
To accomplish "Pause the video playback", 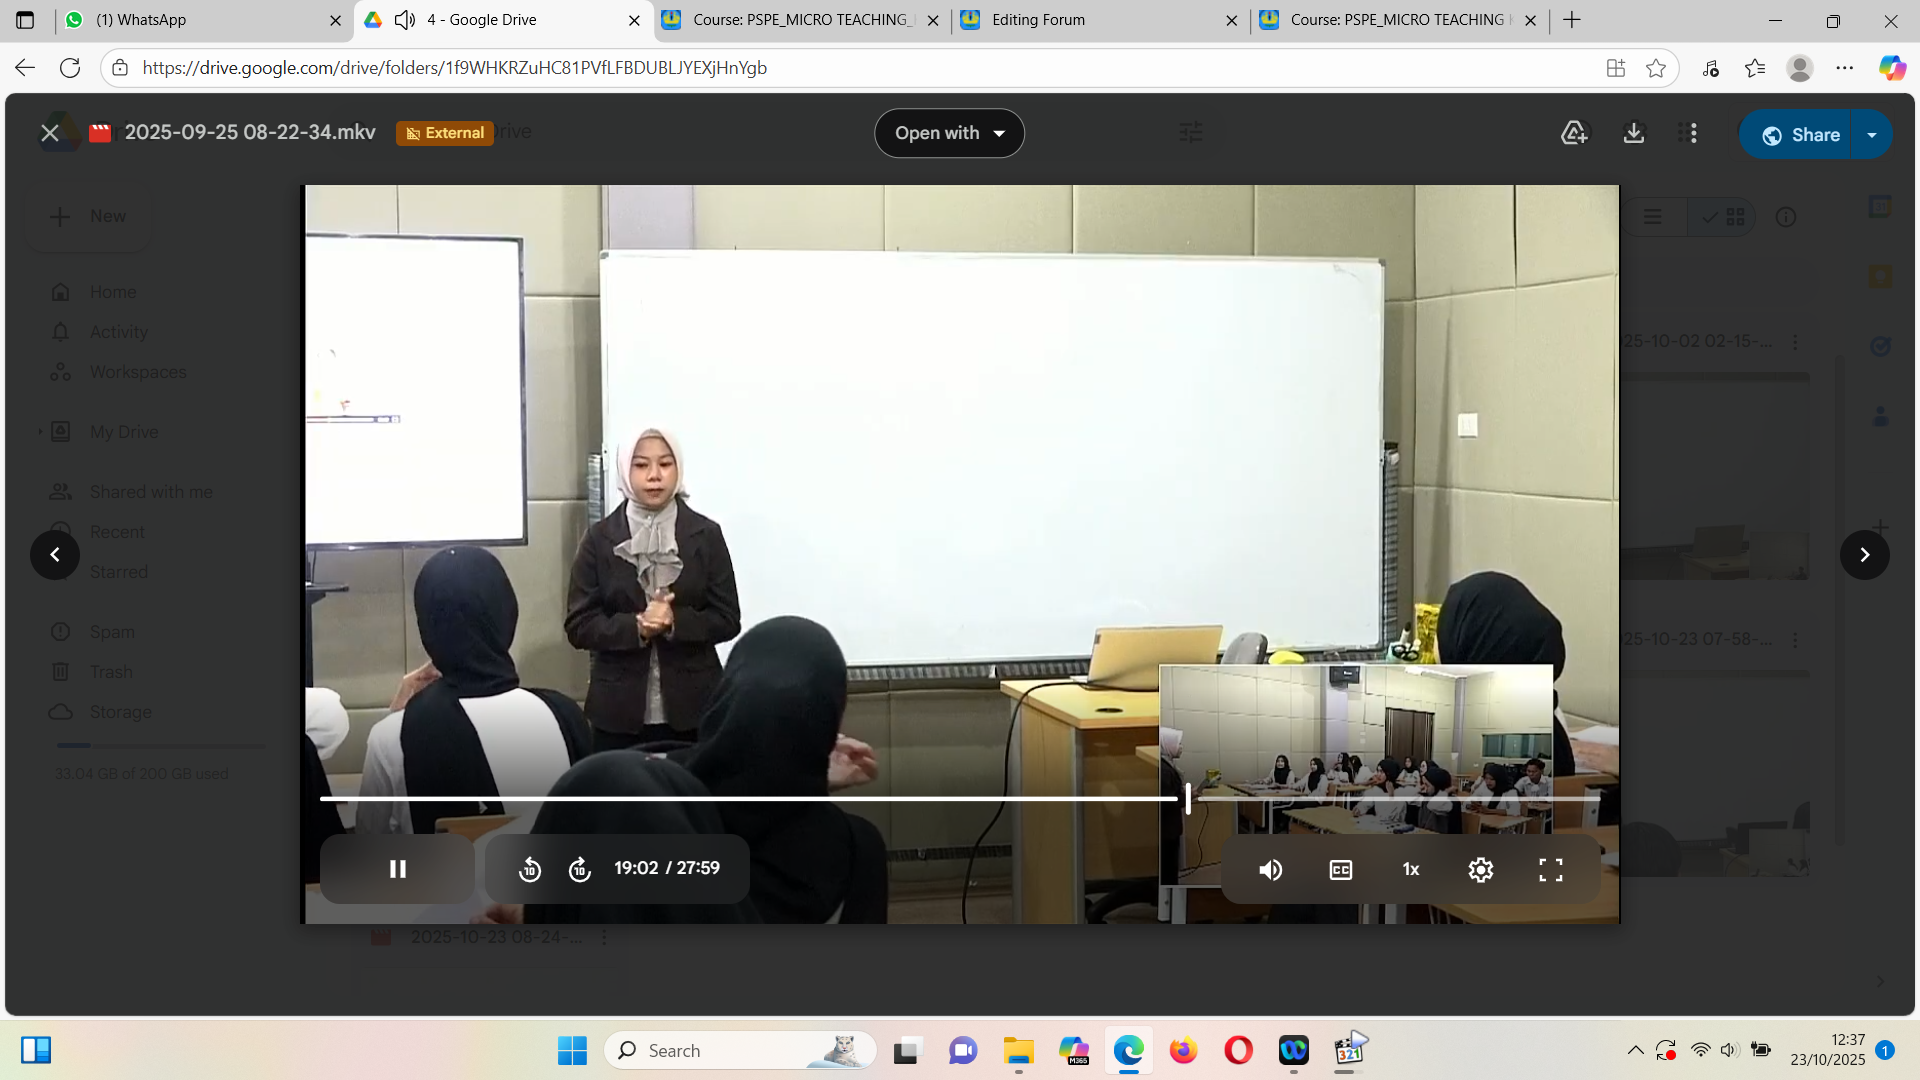I will tap(397, 869).
